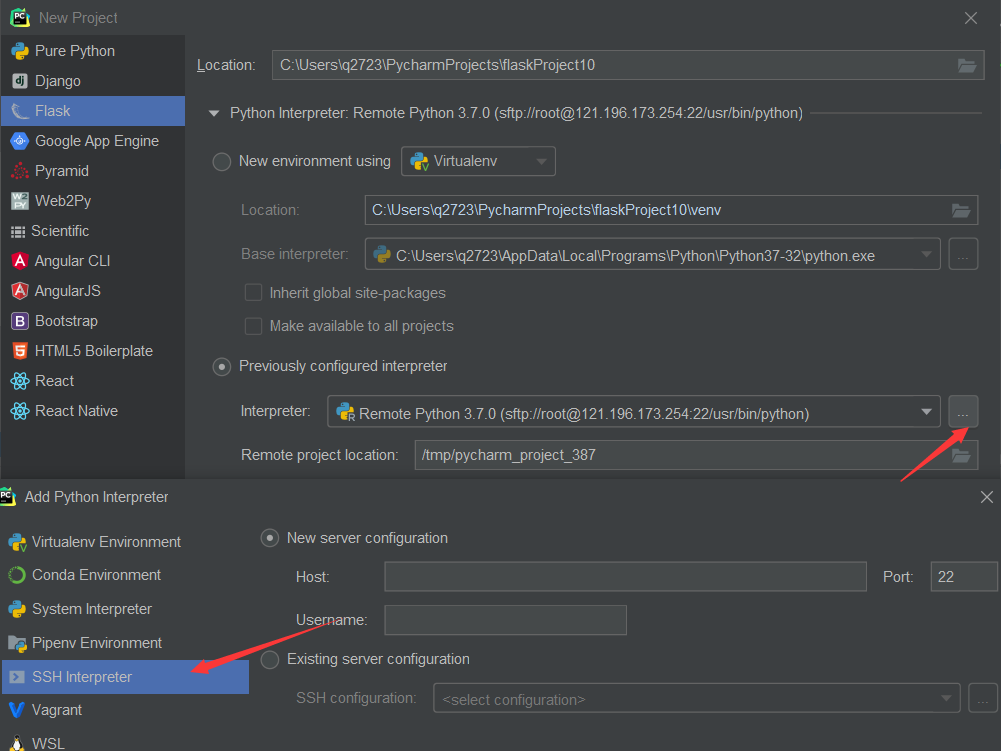1001x751 pixels.
Task: Click the Flask icon in sidebar
Action: pyautogui.click(x=20, y=111)
